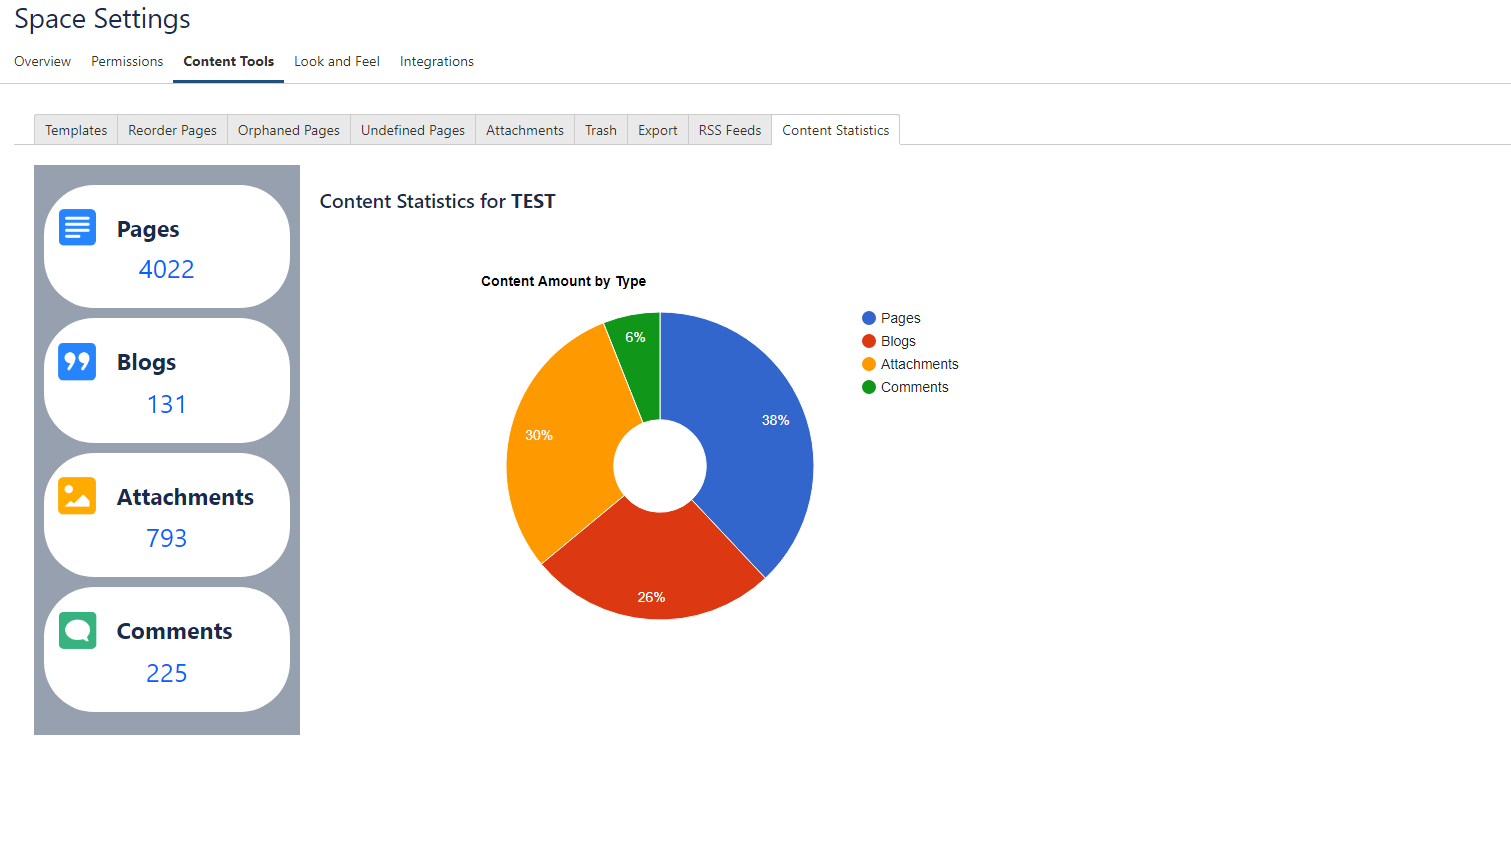Image resolution: width=1511 pixels, height=845 pixels.
Task: Click the Blogs quotation mark icon
Action: (x=77, y=362)
